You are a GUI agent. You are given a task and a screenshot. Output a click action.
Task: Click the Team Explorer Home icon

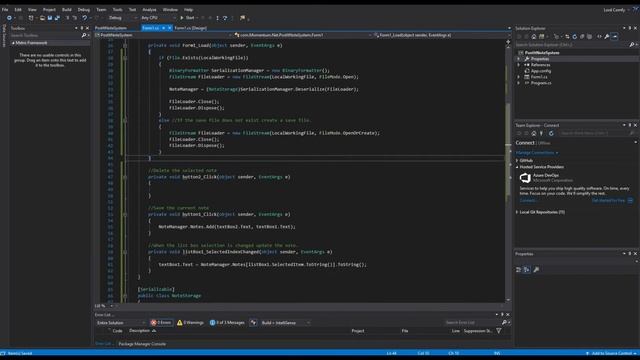coord(534,133)
